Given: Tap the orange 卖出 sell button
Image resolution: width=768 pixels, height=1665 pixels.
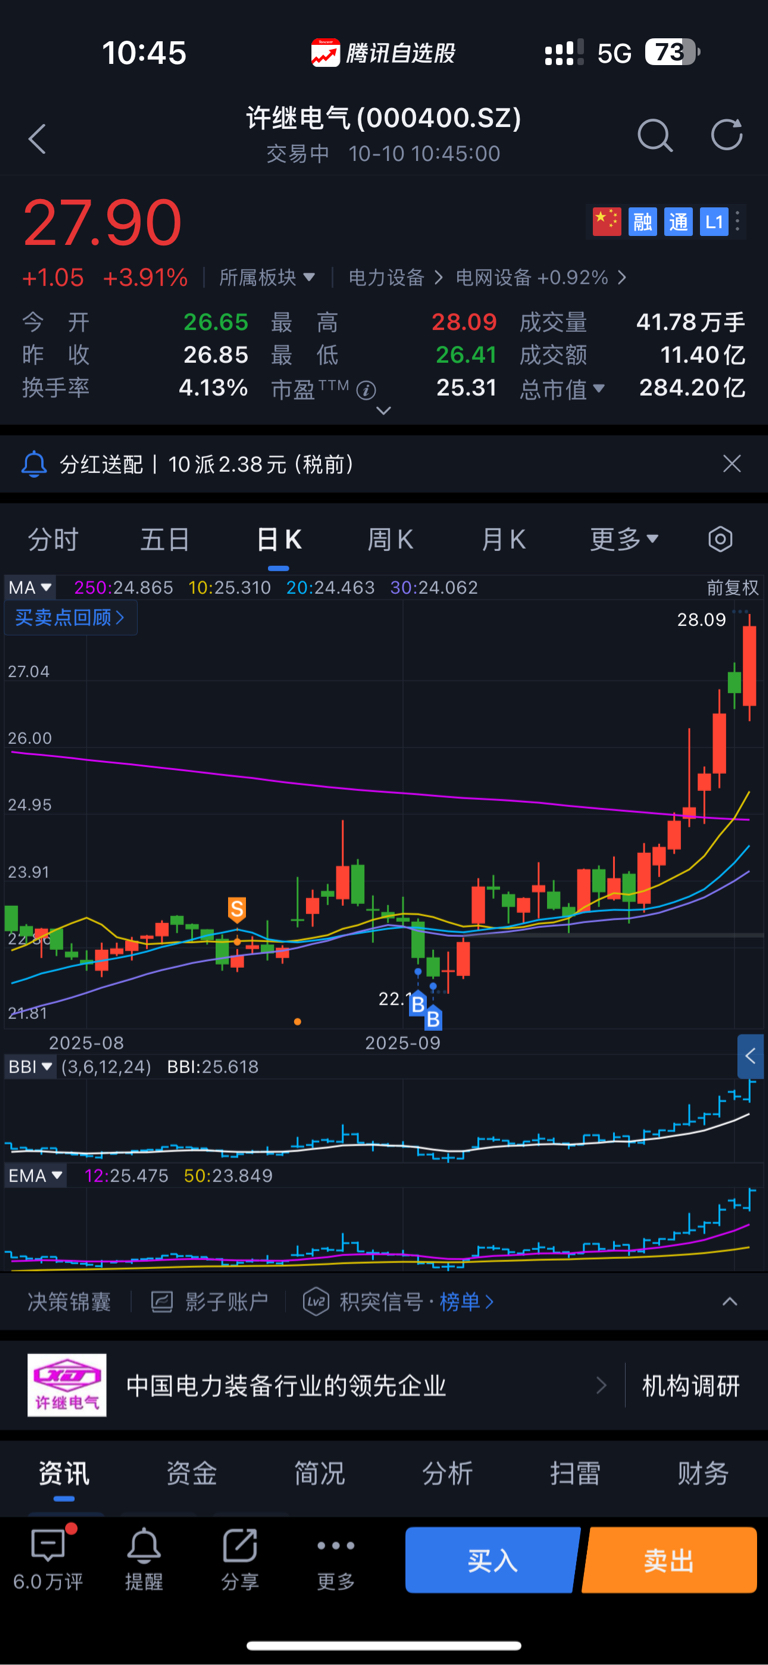Looking at the screenshot, I should coord(669,1560).
